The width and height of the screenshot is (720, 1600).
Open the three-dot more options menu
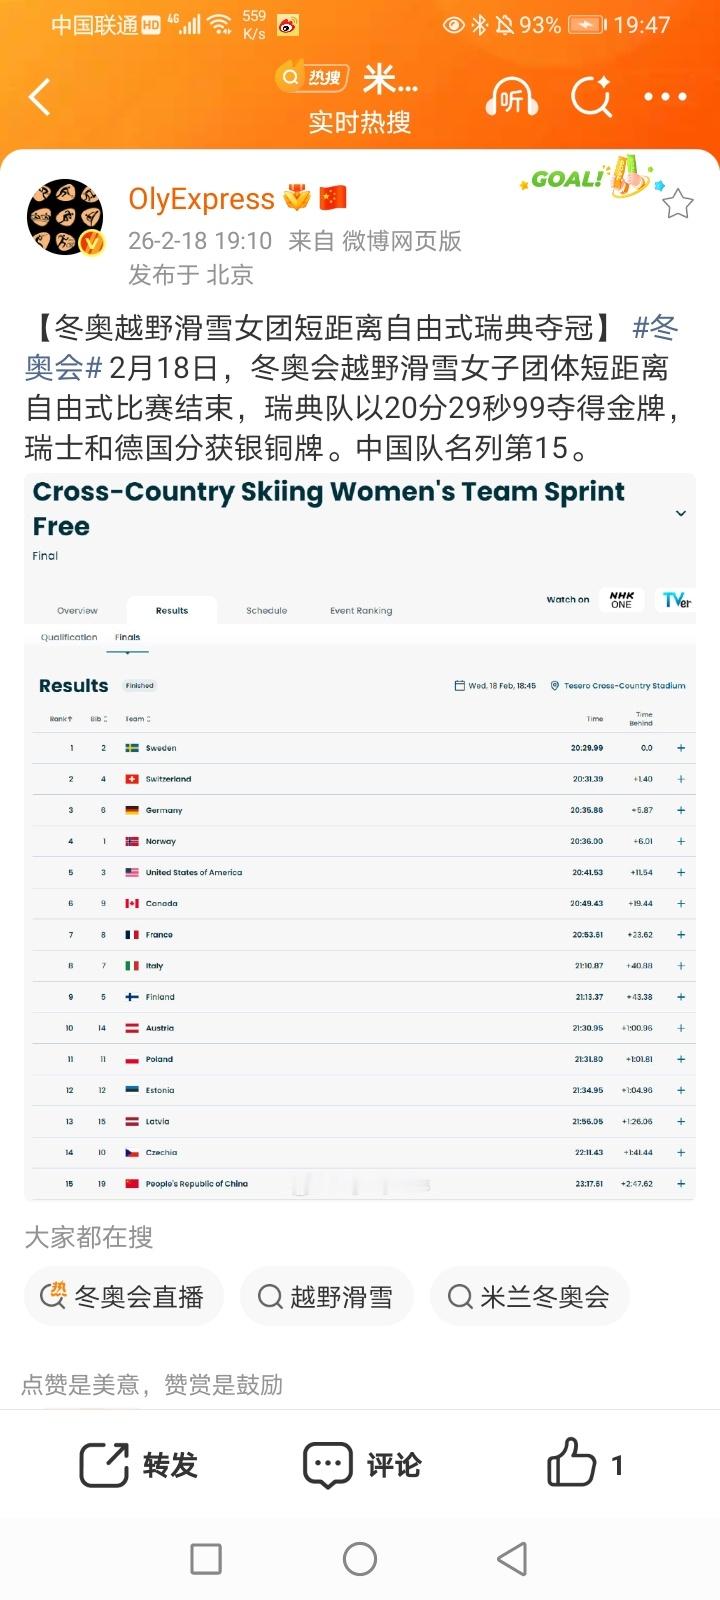point(665,98)
